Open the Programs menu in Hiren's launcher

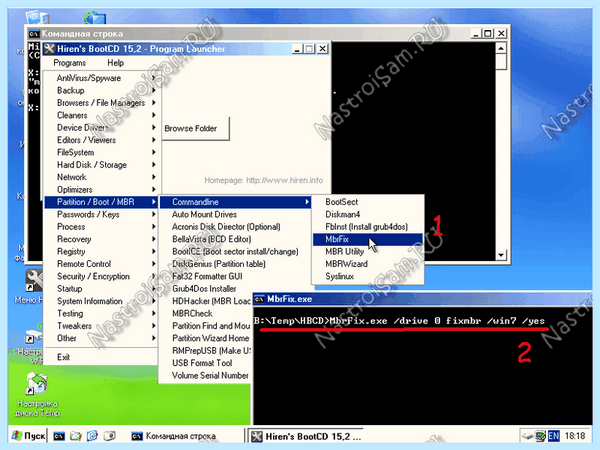click(69, 63)
